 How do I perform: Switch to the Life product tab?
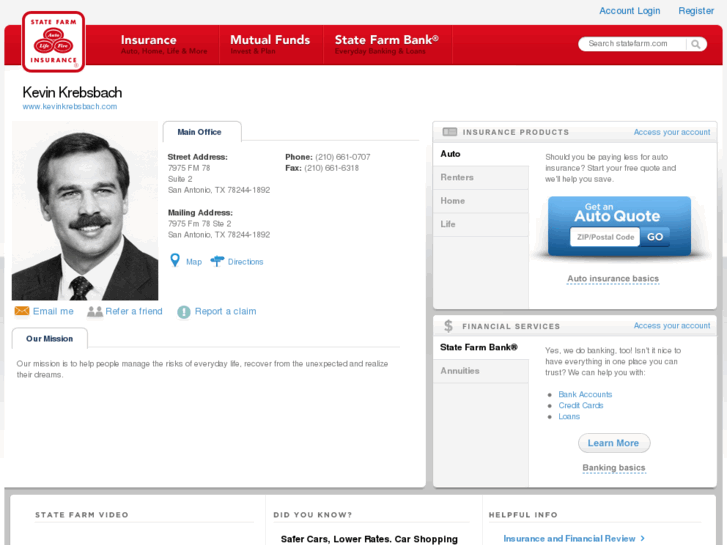(x=481, y=224)
